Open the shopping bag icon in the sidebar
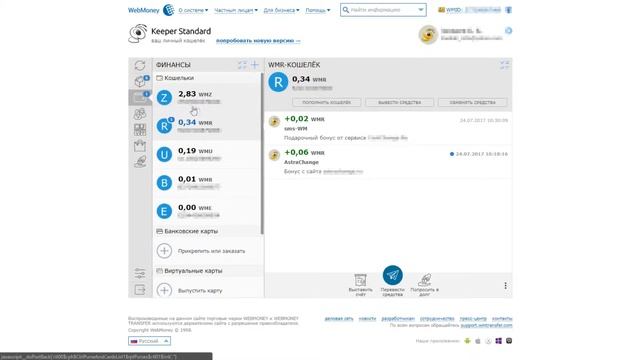640x360 pixels. tap(140, 146)
